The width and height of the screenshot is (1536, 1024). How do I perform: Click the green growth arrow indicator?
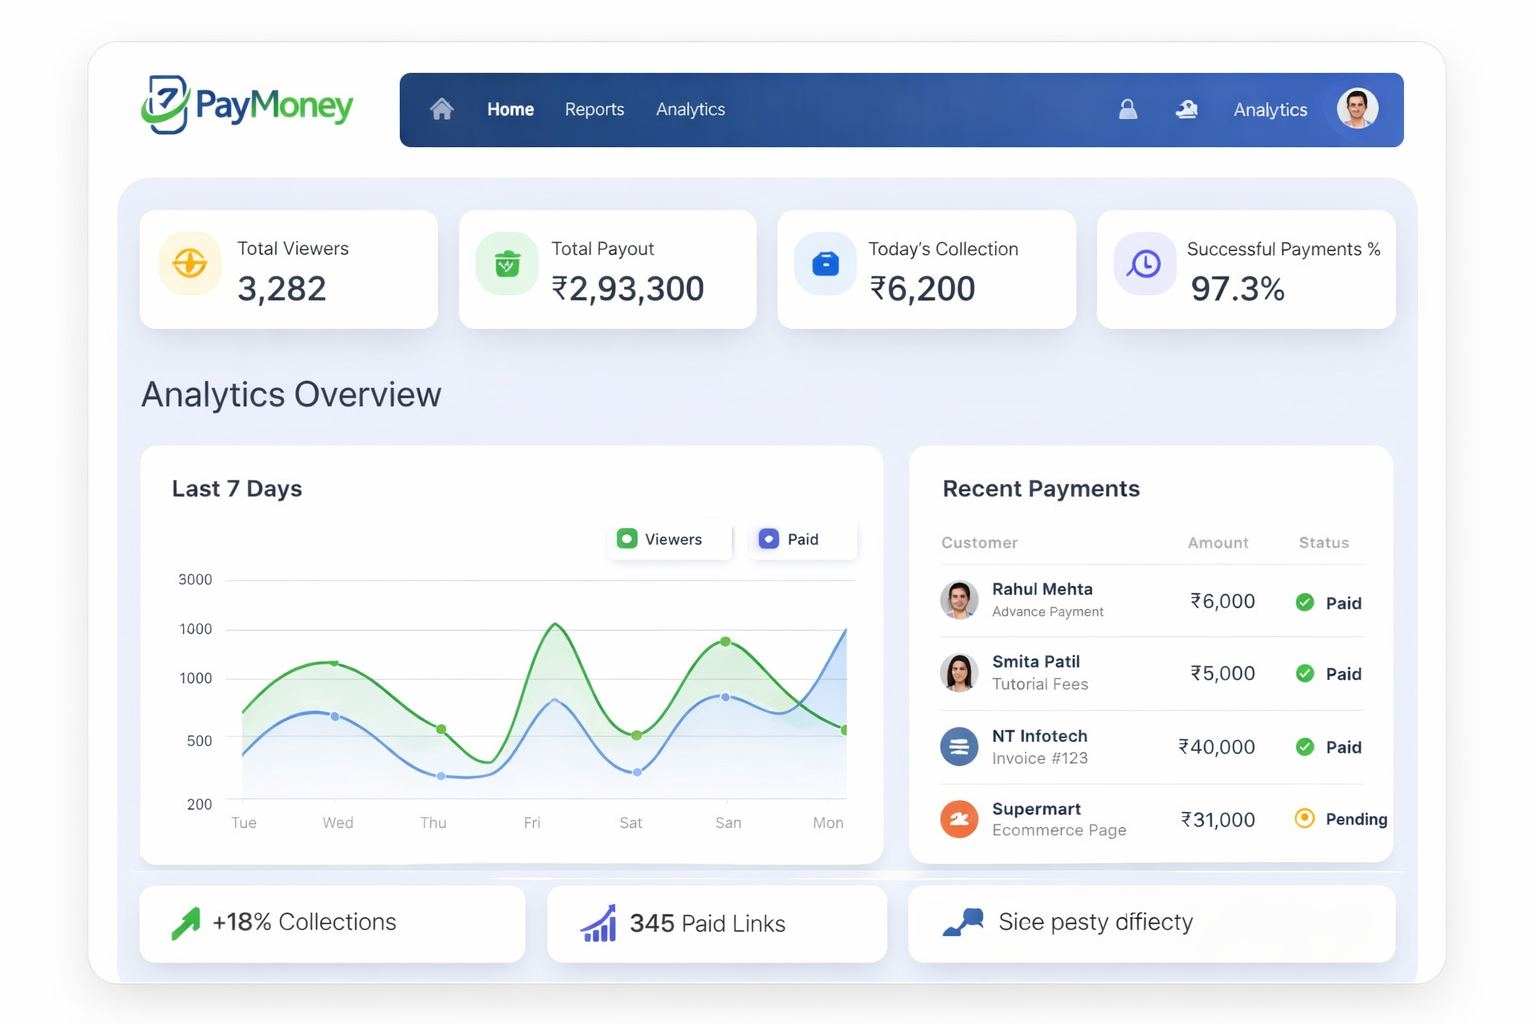click(x=186, y=922)
